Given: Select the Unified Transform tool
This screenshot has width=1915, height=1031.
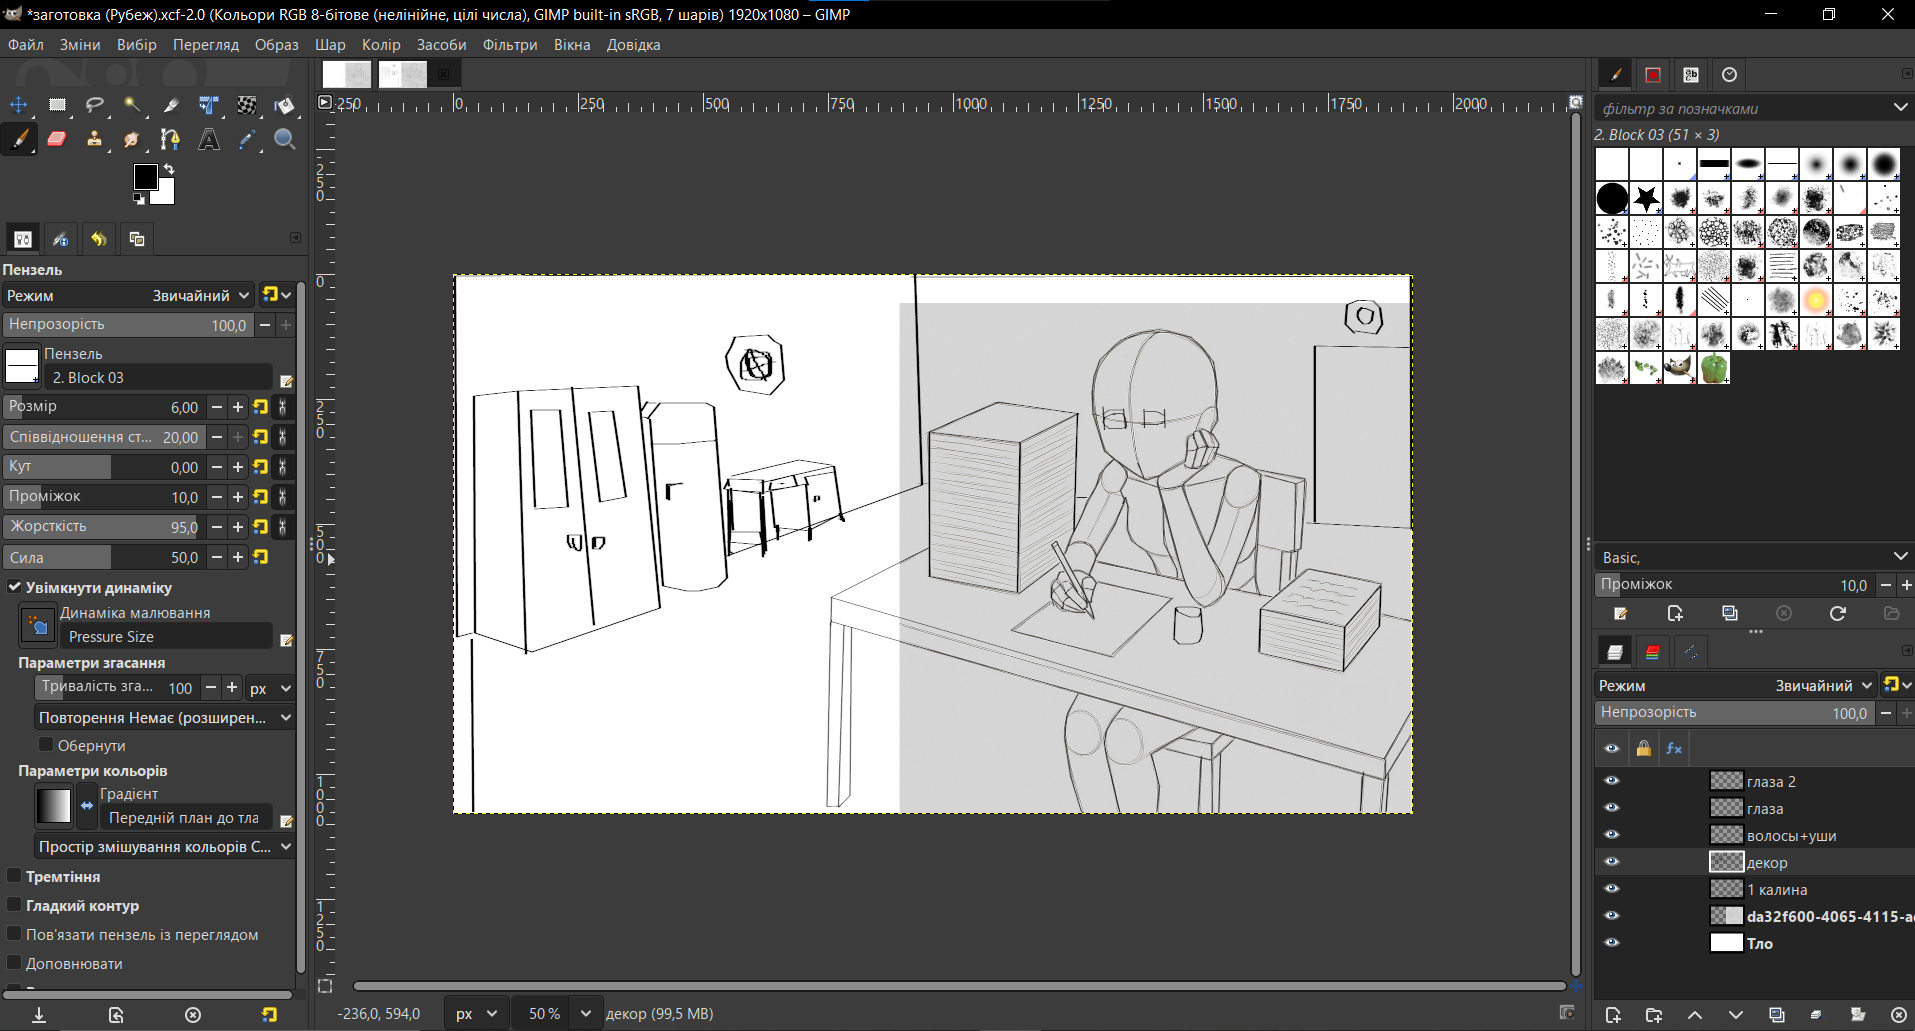Looking at the screenshot, I should [x=209, y=105].
